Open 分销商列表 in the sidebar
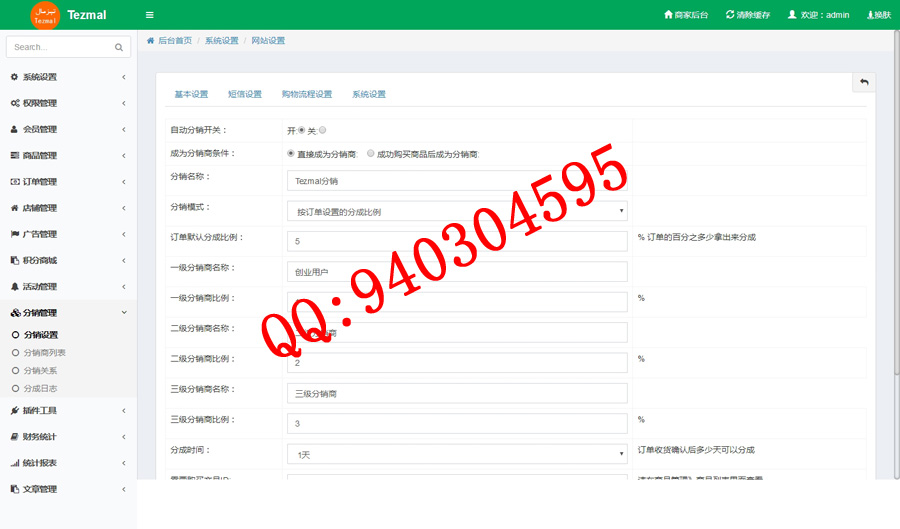This screenshot has height=529, width=900. tap(44, 353)
